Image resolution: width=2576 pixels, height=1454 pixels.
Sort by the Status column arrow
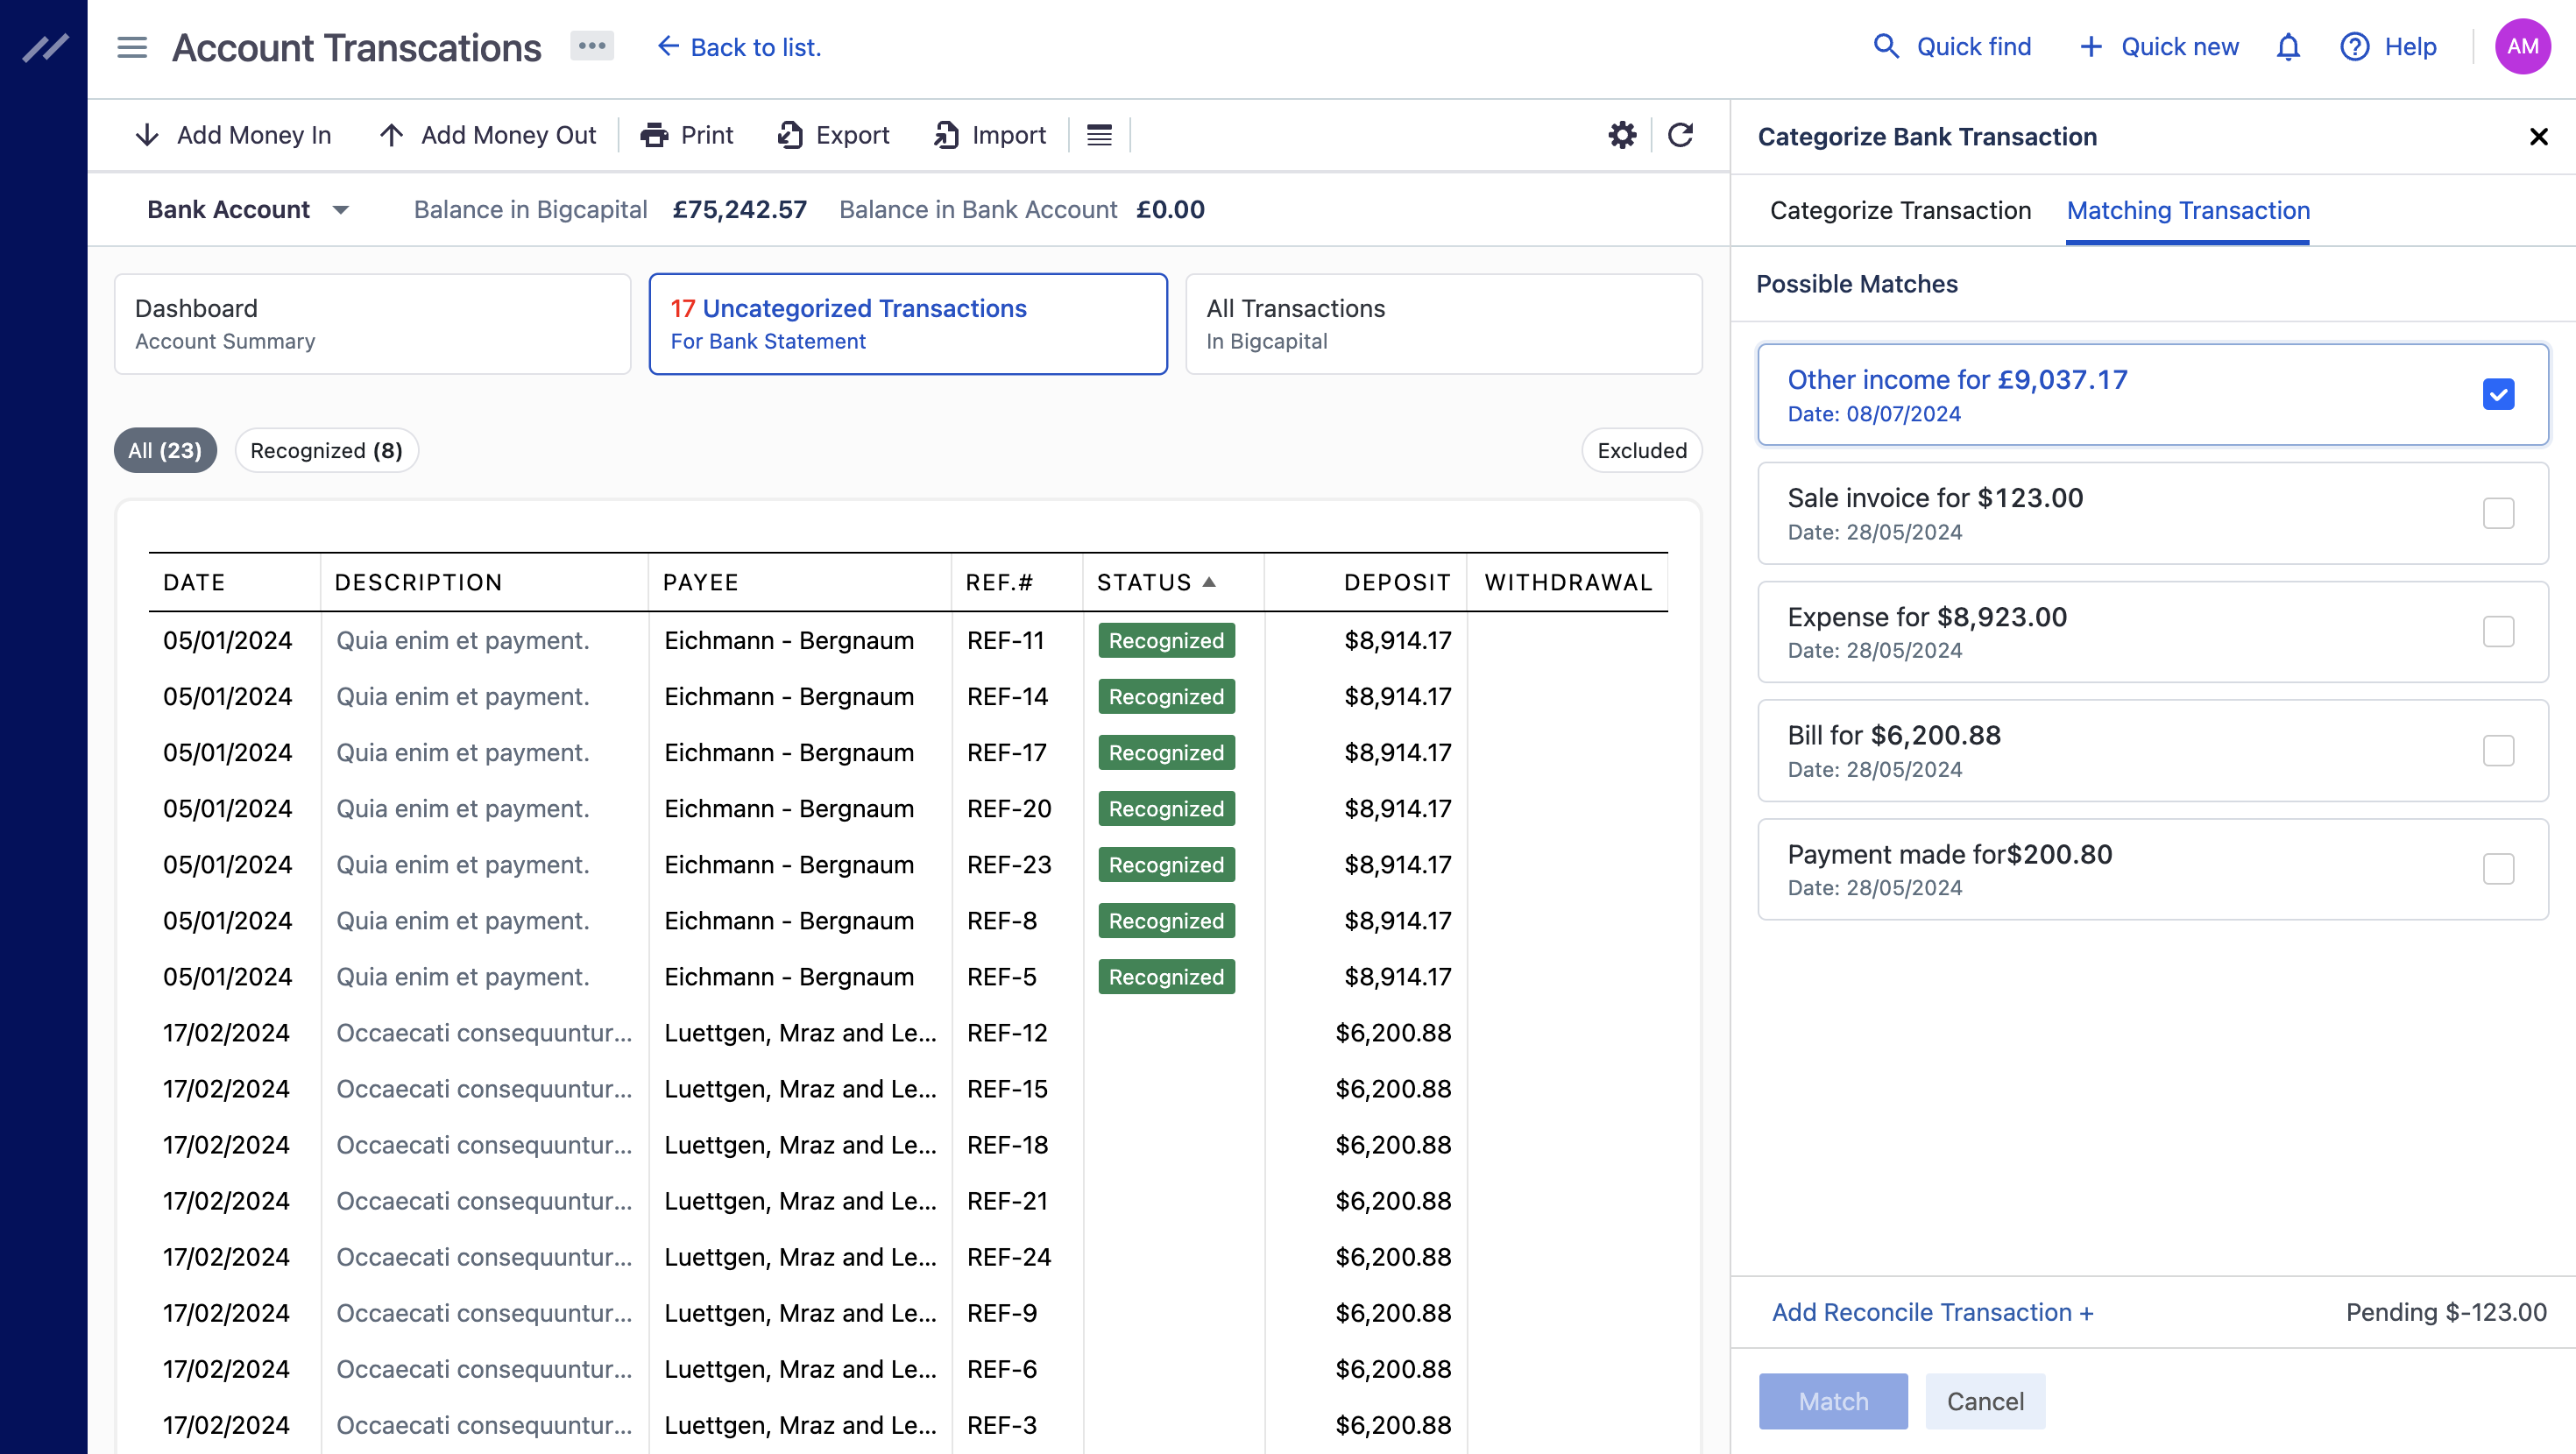click(1209, 582)
